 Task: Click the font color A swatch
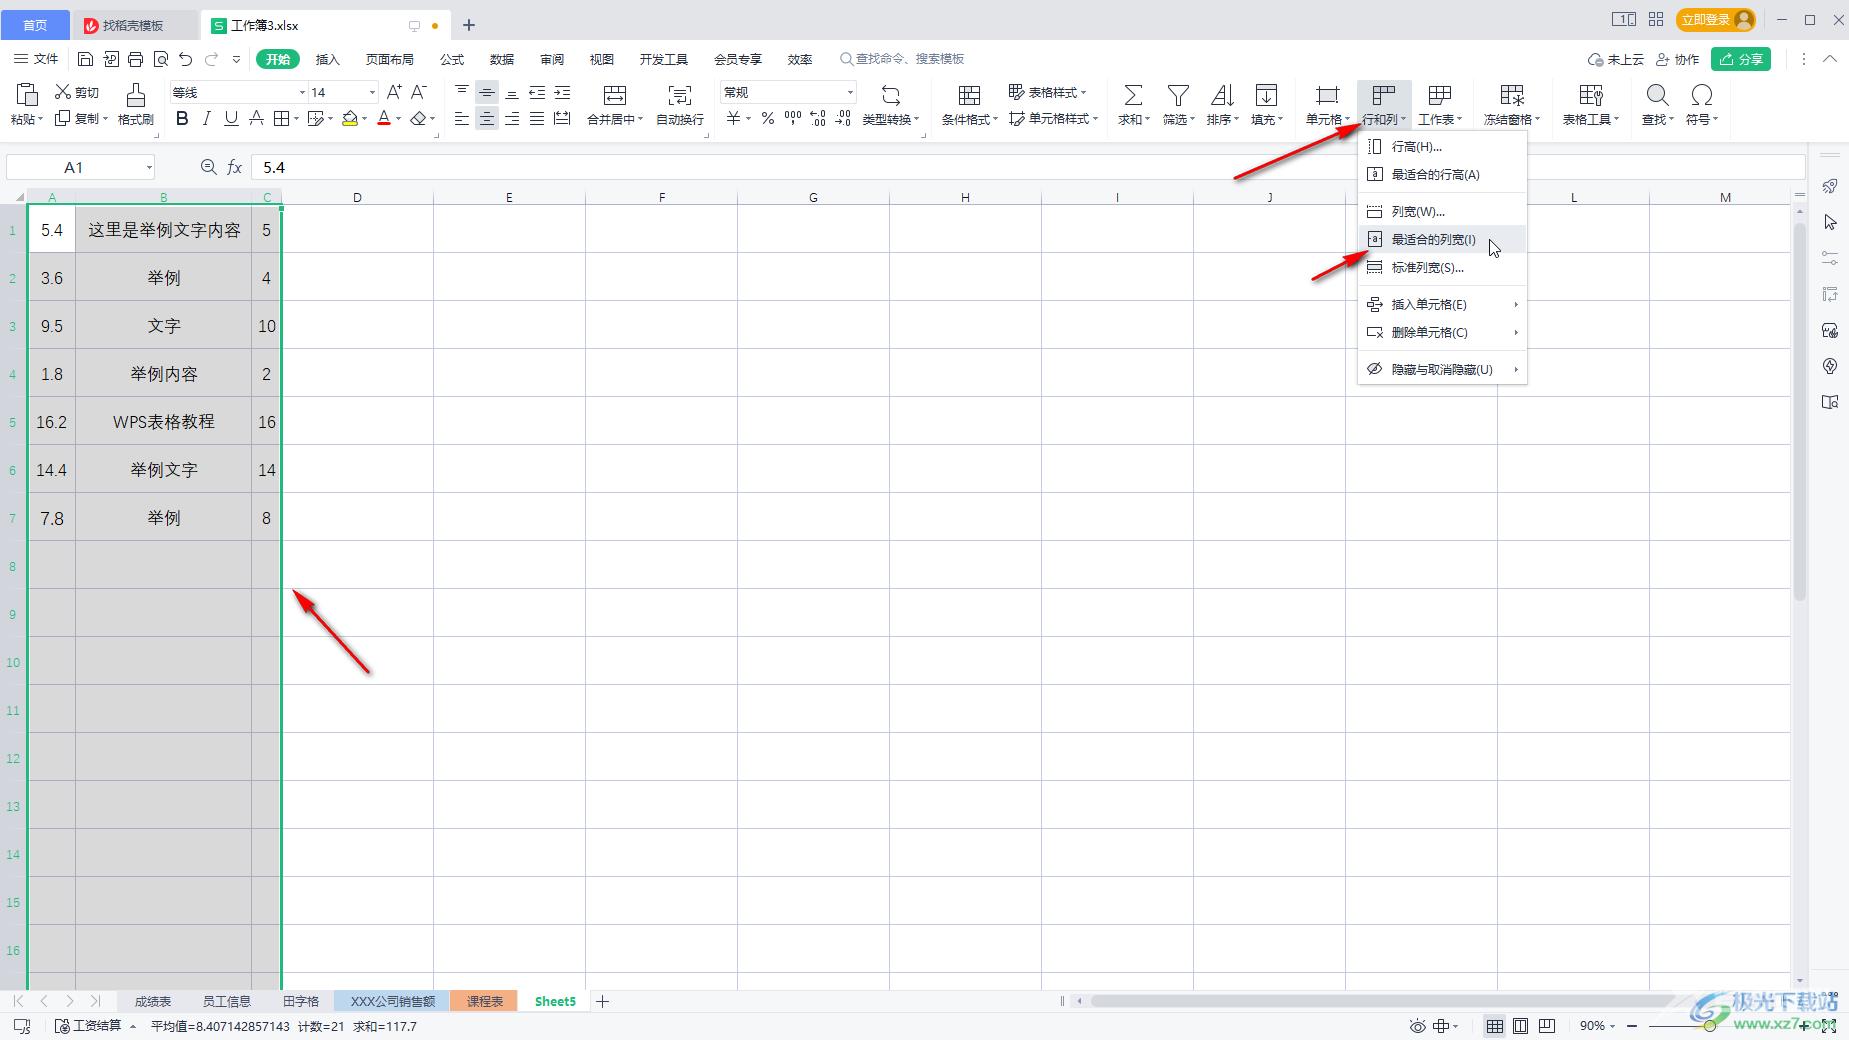coord(384,119)
